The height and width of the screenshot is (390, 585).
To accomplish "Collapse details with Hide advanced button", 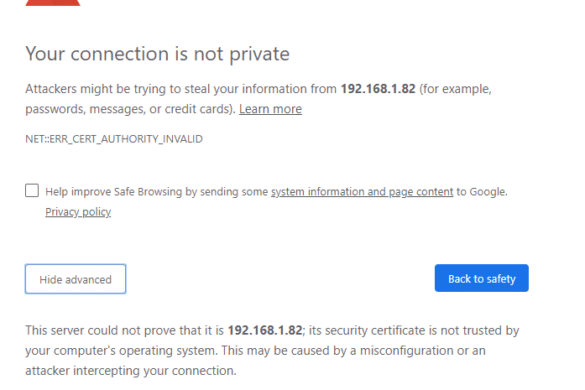I will pos(75,279).
